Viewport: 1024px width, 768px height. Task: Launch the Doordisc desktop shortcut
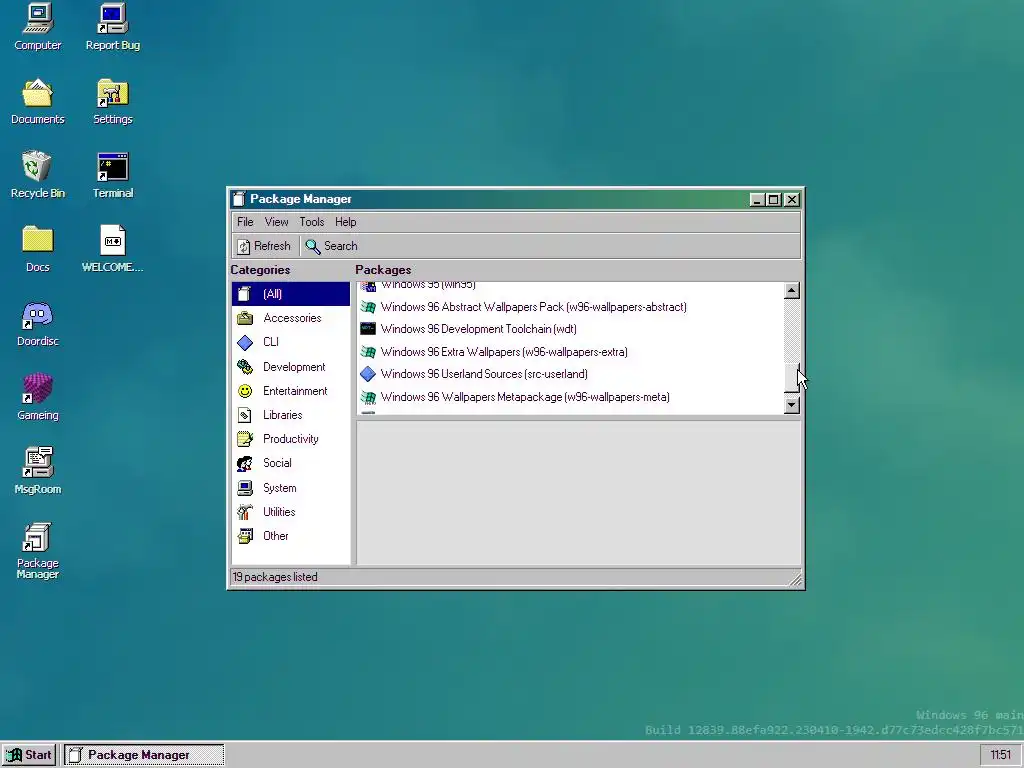pos(37,323)
